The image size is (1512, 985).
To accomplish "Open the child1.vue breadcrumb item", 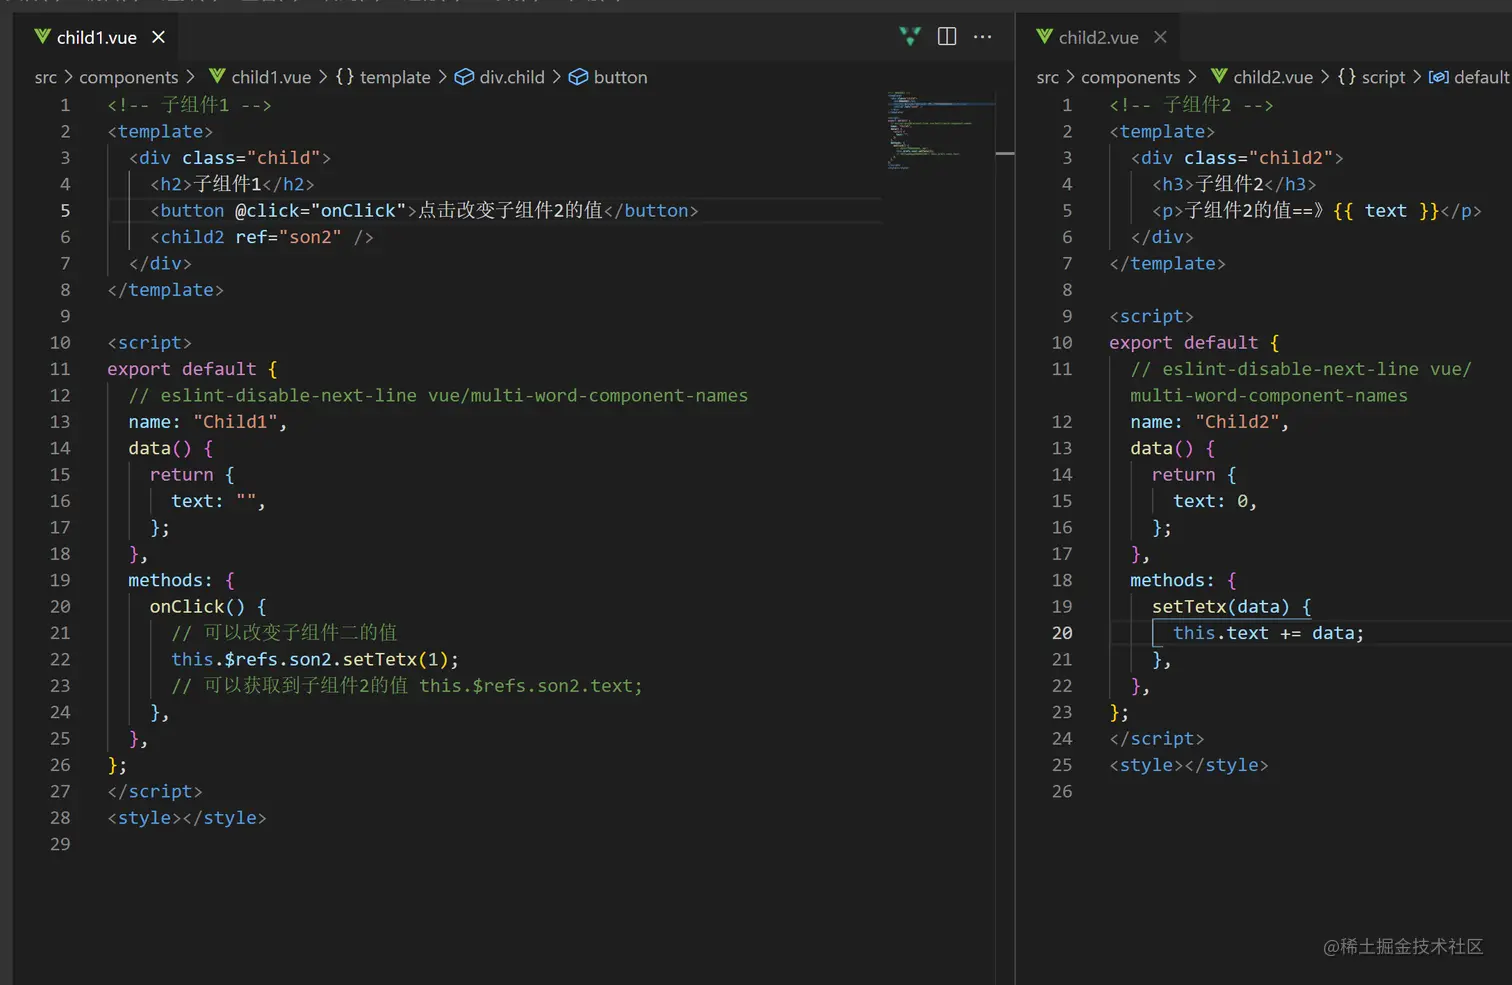I will [x=260, y=77].
